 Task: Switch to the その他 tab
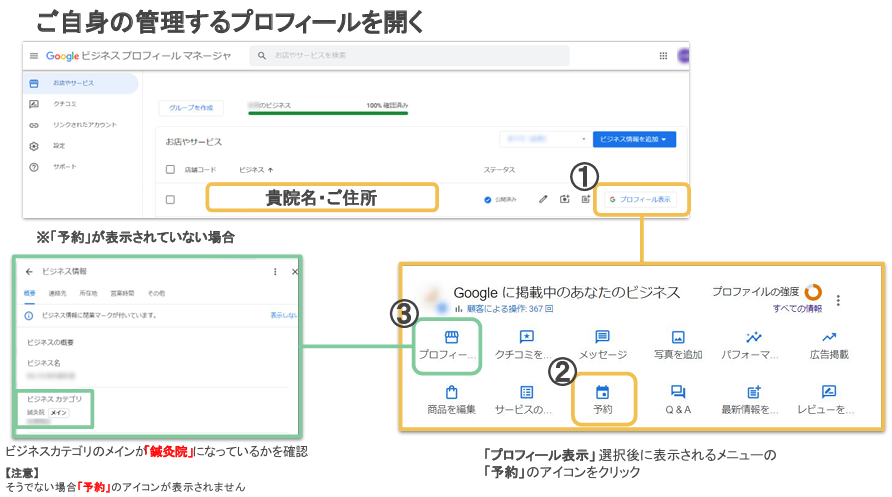[x=156, y=293]
